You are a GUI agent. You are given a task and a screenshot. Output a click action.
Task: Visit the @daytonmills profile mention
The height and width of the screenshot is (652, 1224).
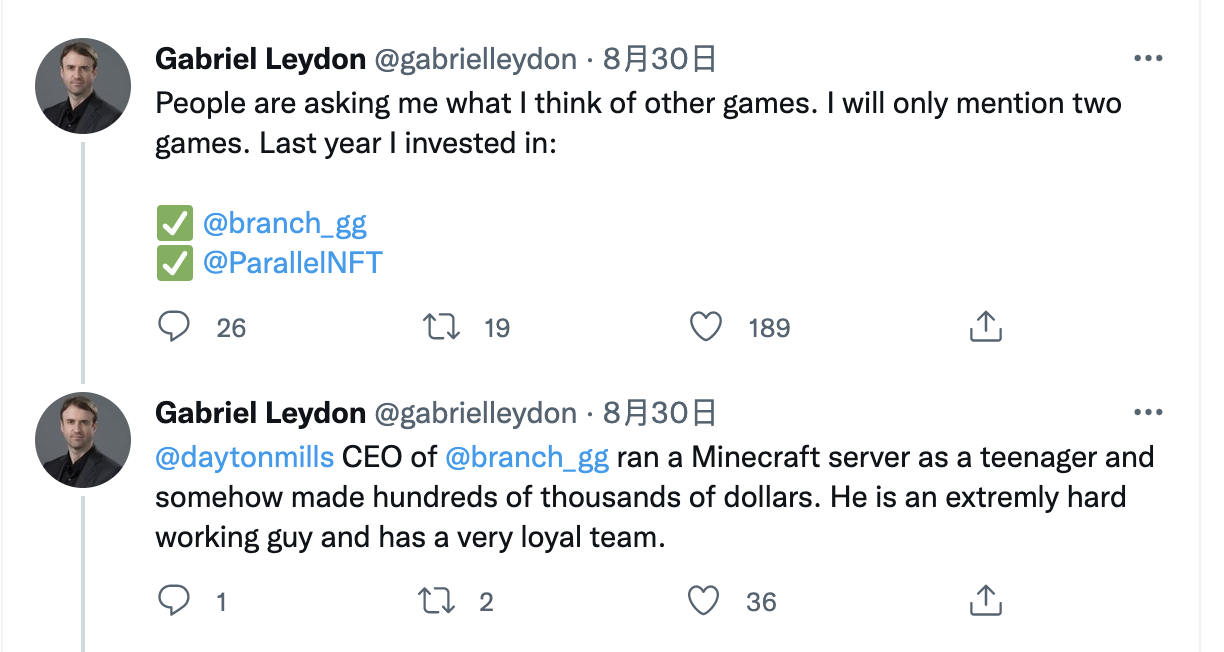[x=245, y=457]
